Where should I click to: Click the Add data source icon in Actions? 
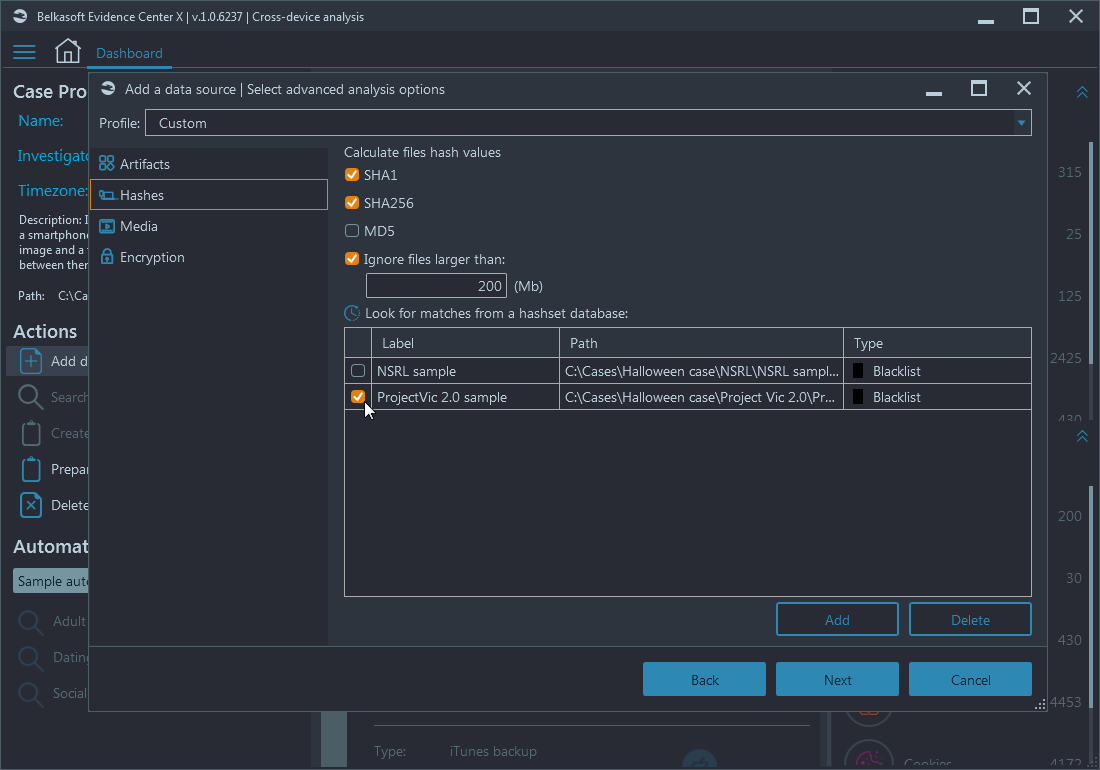(x=31, y=361)
